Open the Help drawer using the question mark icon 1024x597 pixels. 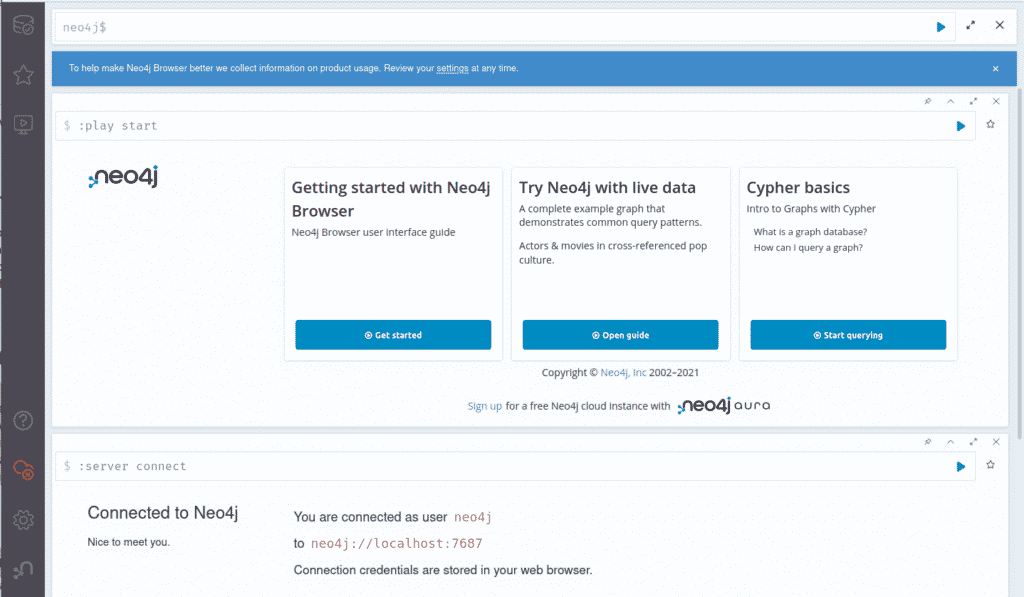point(22,420)
